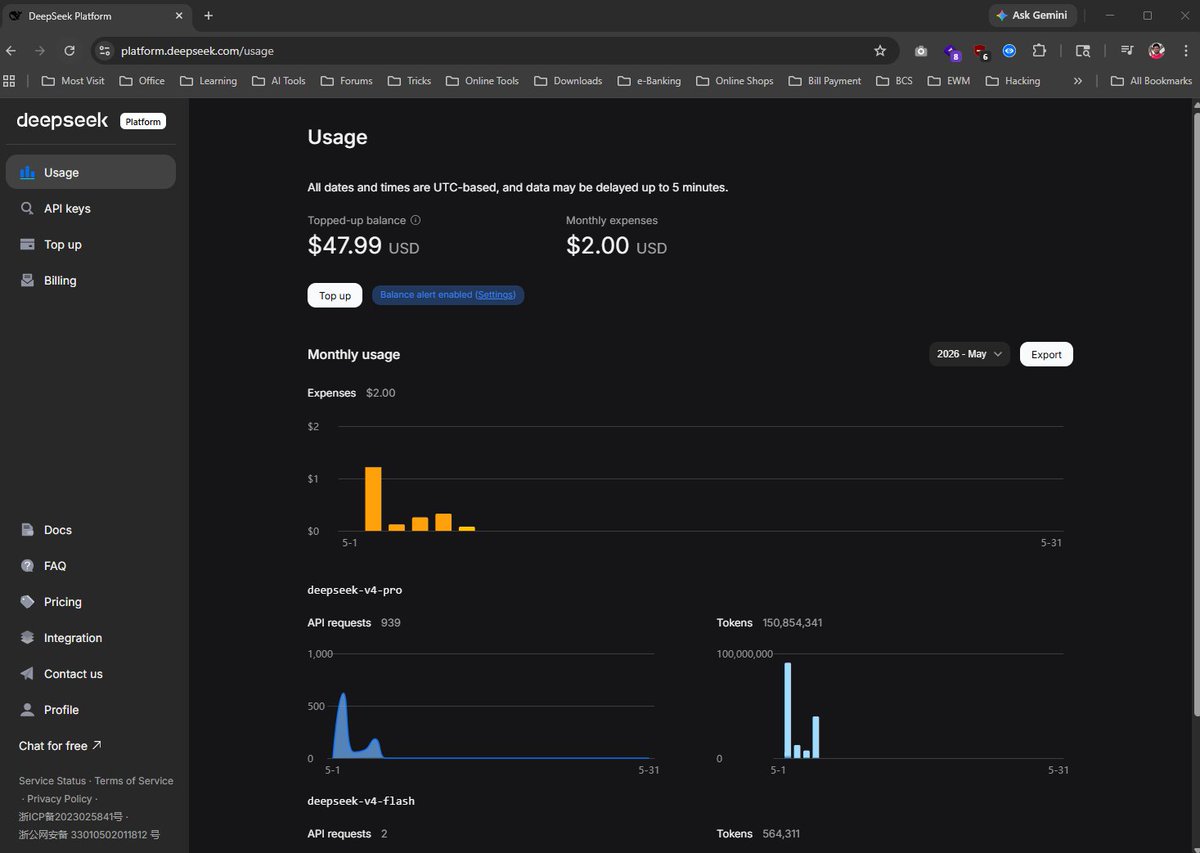Open the Privacy Policy link
This screenshot has width=1200, height=853.
(60, 799)
